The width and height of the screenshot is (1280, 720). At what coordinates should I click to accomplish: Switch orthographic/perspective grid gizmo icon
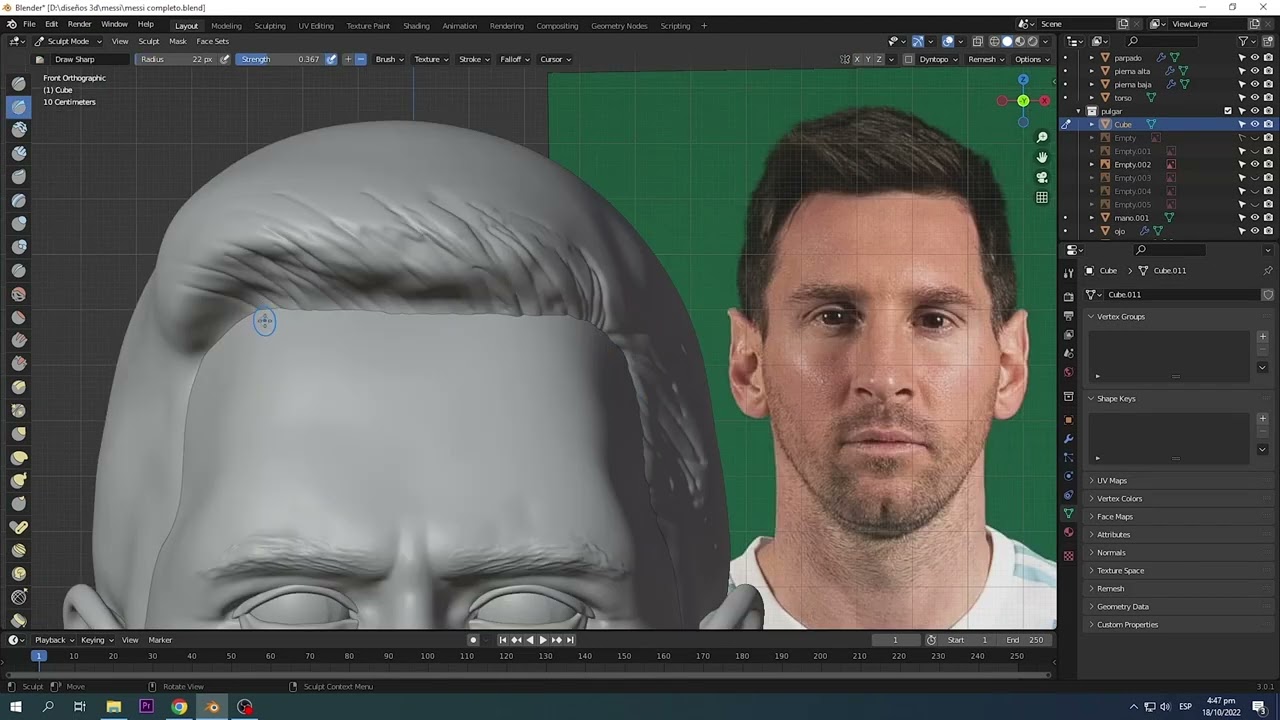[x=1042, y=197]
